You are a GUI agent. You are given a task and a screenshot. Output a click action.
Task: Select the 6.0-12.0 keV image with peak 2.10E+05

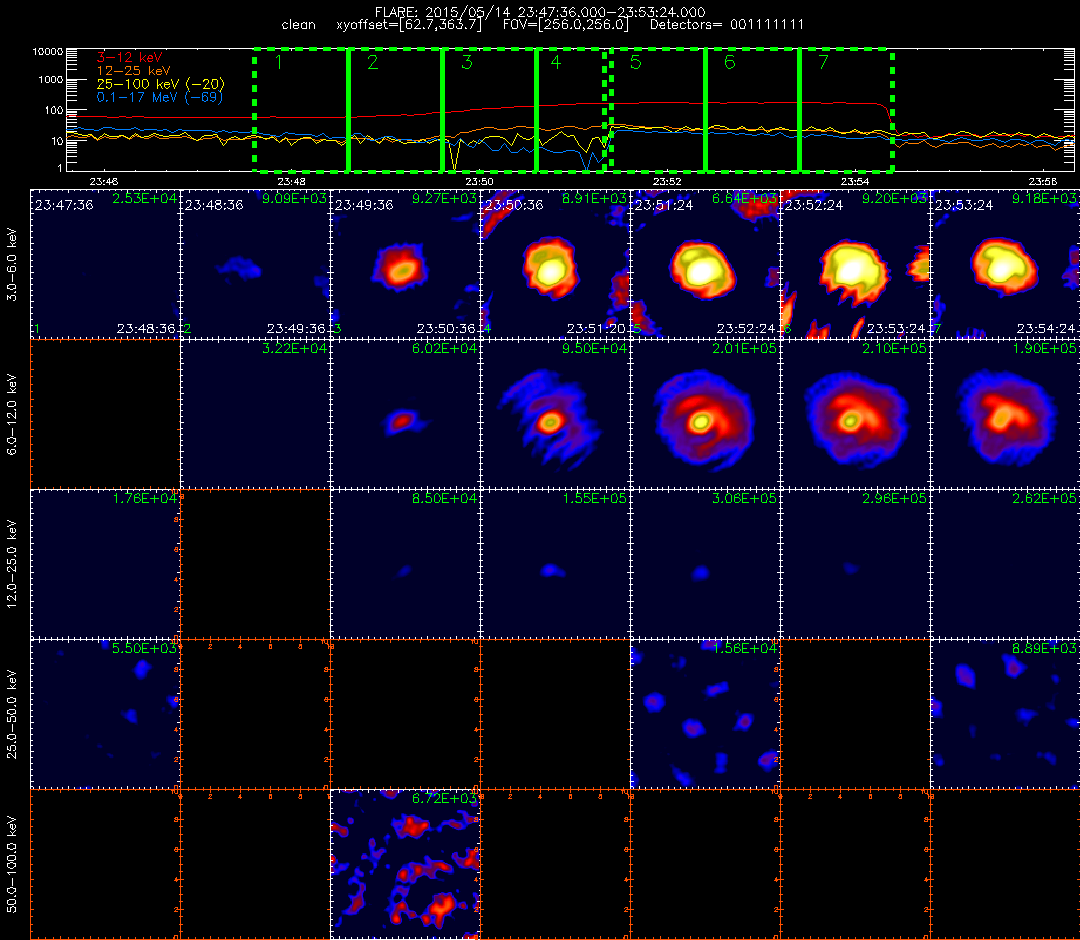point(856,414)
